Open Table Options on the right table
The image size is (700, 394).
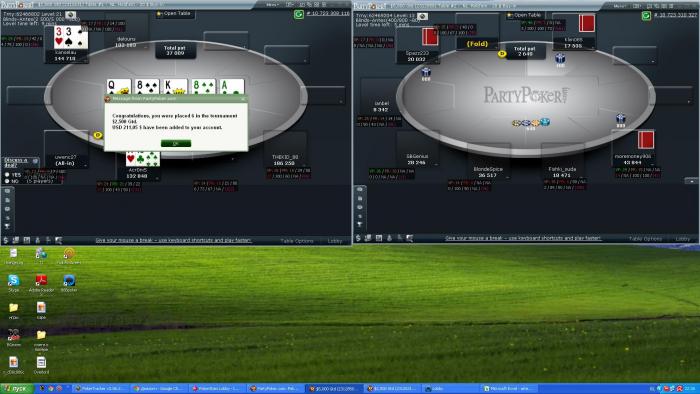click(645, 239)
